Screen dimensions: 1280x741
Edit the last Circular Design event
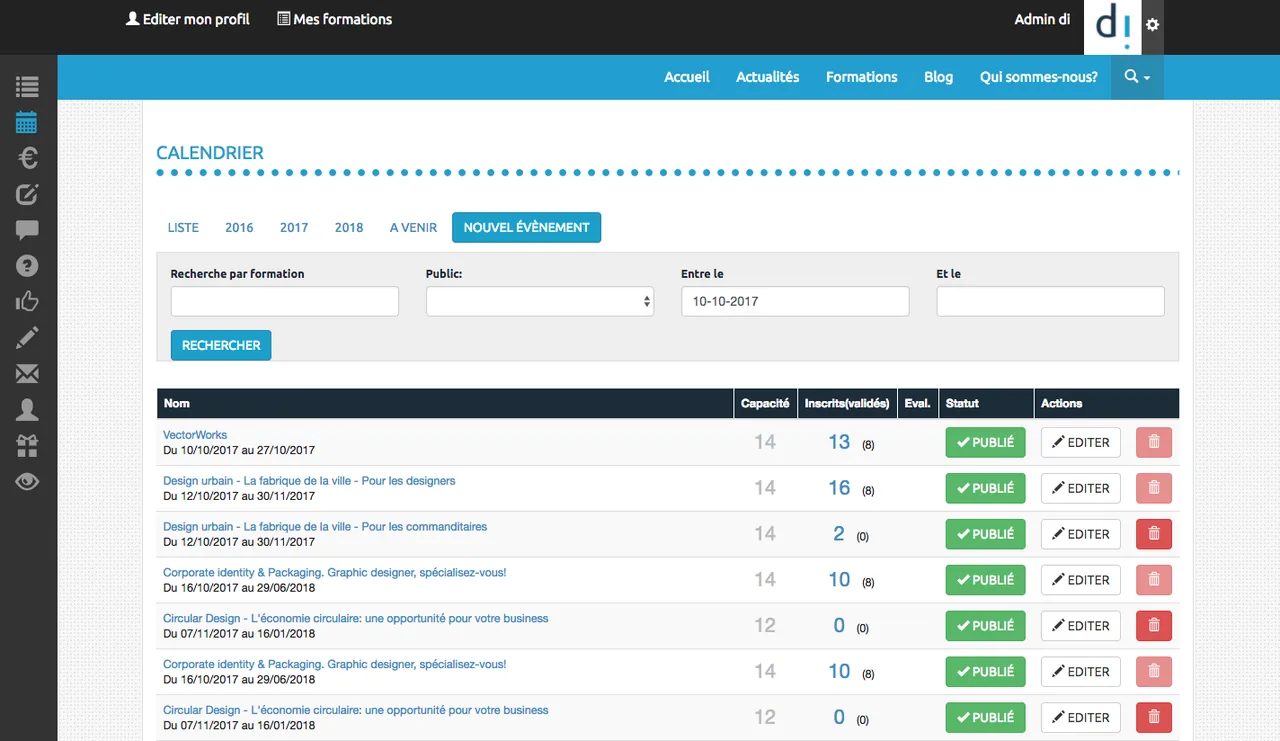click(x=1081, y=717)
